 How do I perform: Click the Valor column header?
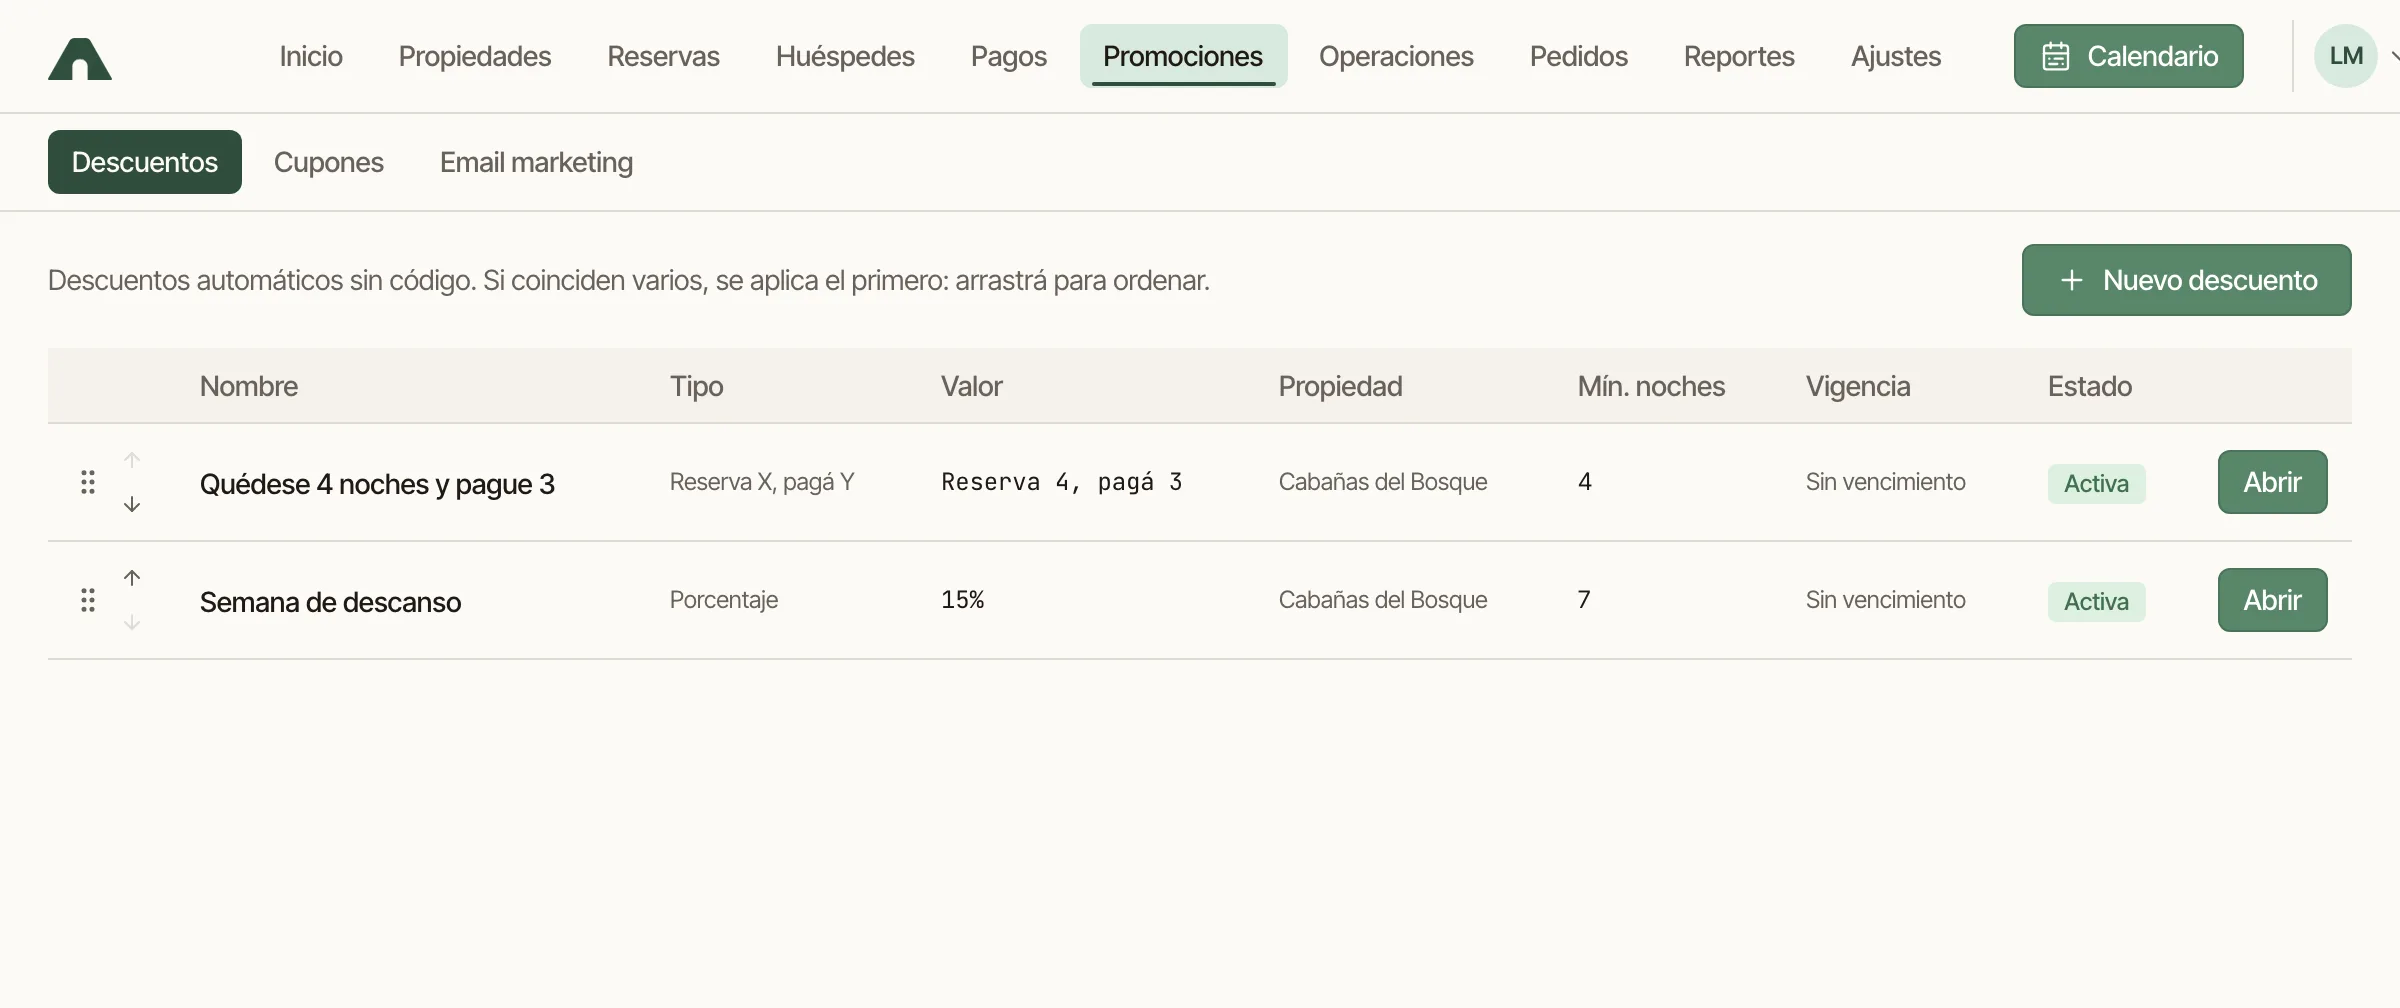coord(971,386)
